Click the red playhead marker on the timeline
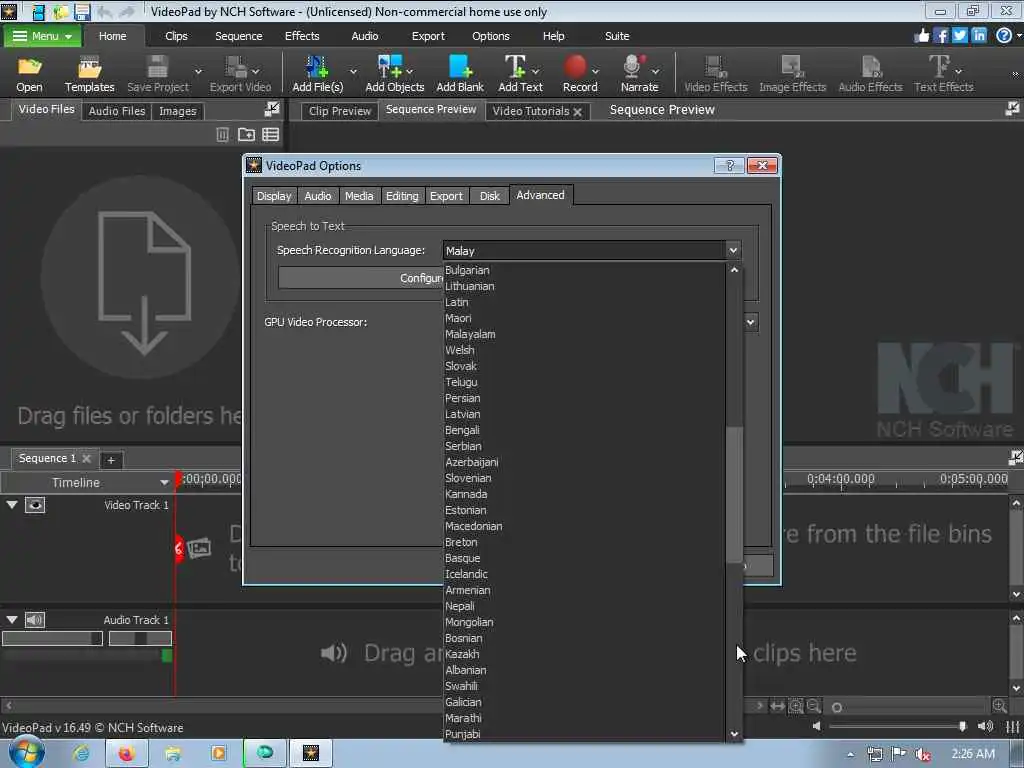Screen dimensions: 1024x768 178,480
